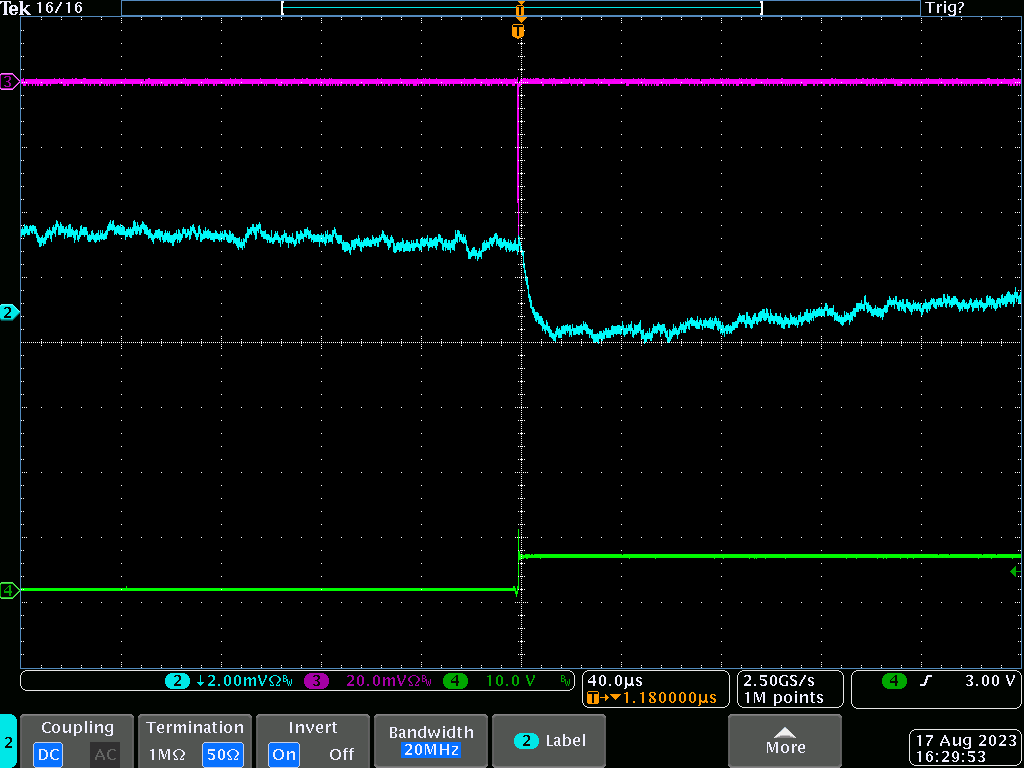Expand the More menu
The width and height of the screenshot is (1024, 768).
tap(785, 740)
